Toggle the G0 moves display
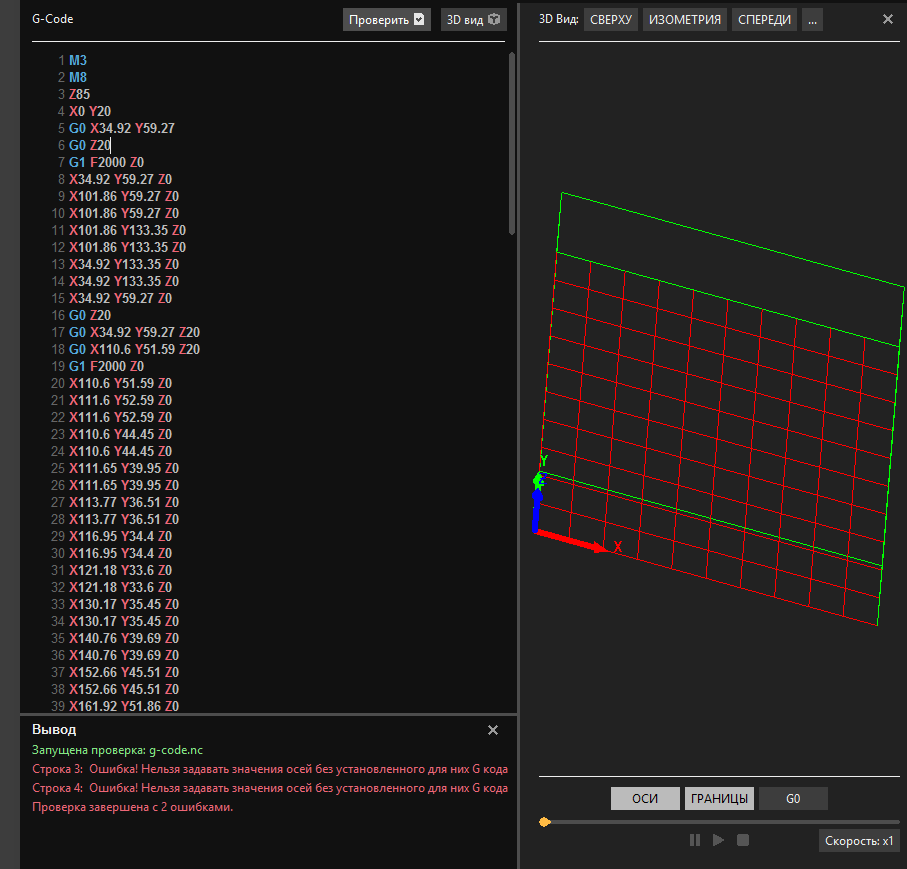The image size is (907, 869). pyautogui.click(x=793, y=798)
